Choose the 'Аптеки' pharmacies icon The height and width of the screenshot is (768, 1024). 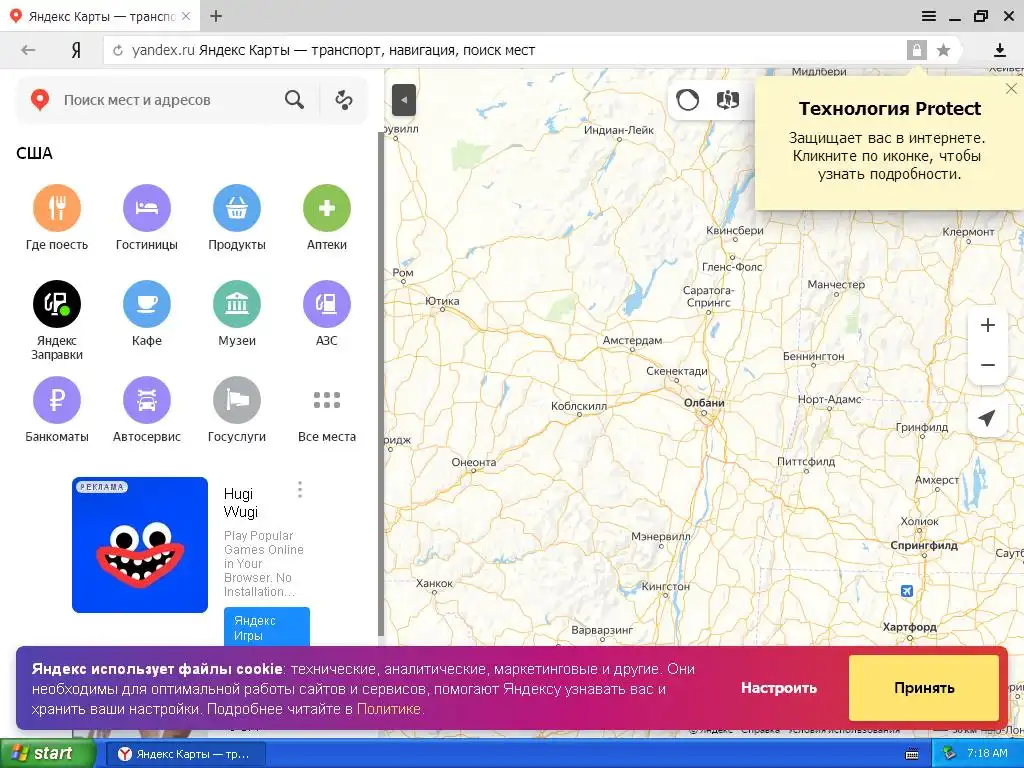point(327,208)
